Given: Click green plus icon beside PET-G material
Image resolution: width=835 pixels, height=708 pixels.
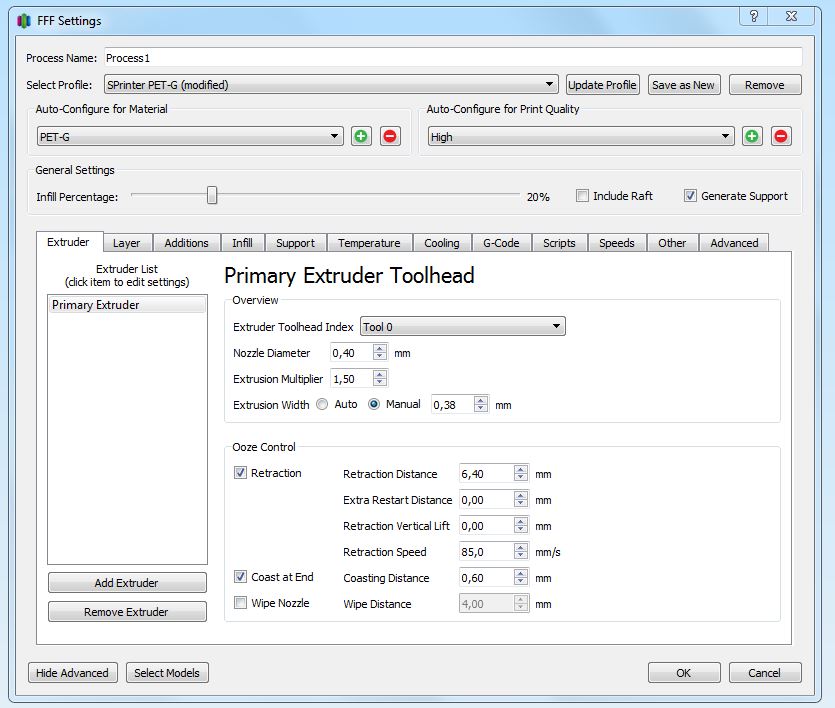Looking at the screenshot, I should [361, 137].
